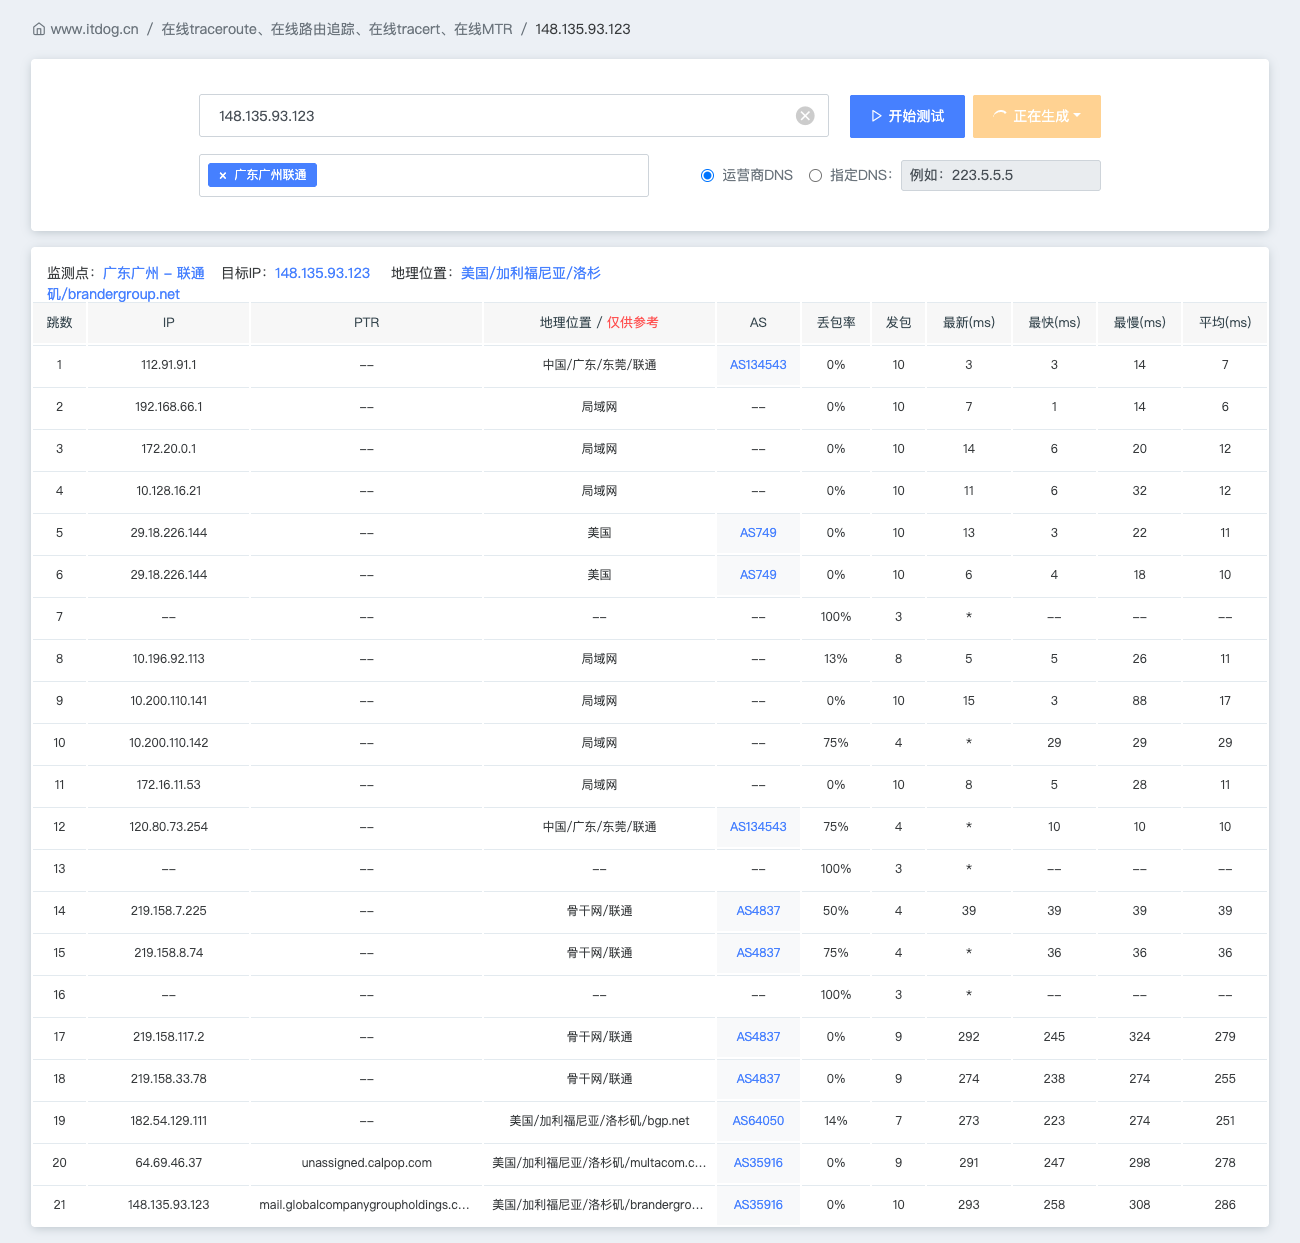1300x1243 pixels.
Task: Click the 最新(ms) column header
Action: (x=969, y=323)
